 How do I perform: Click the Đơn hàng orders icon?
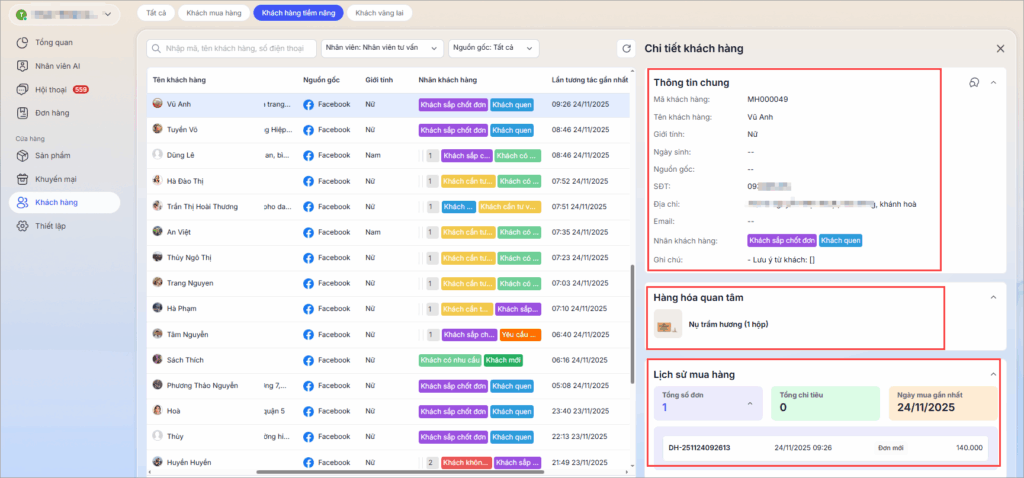click(x=22, y=112)
